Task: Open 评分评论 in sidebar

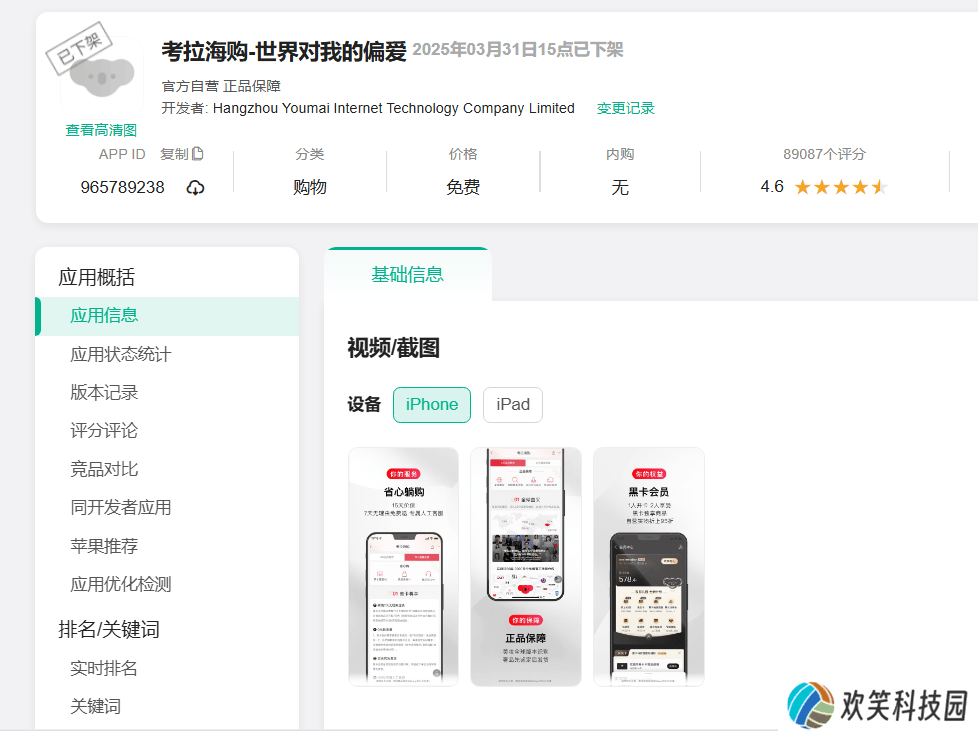Action: [104, 430]
